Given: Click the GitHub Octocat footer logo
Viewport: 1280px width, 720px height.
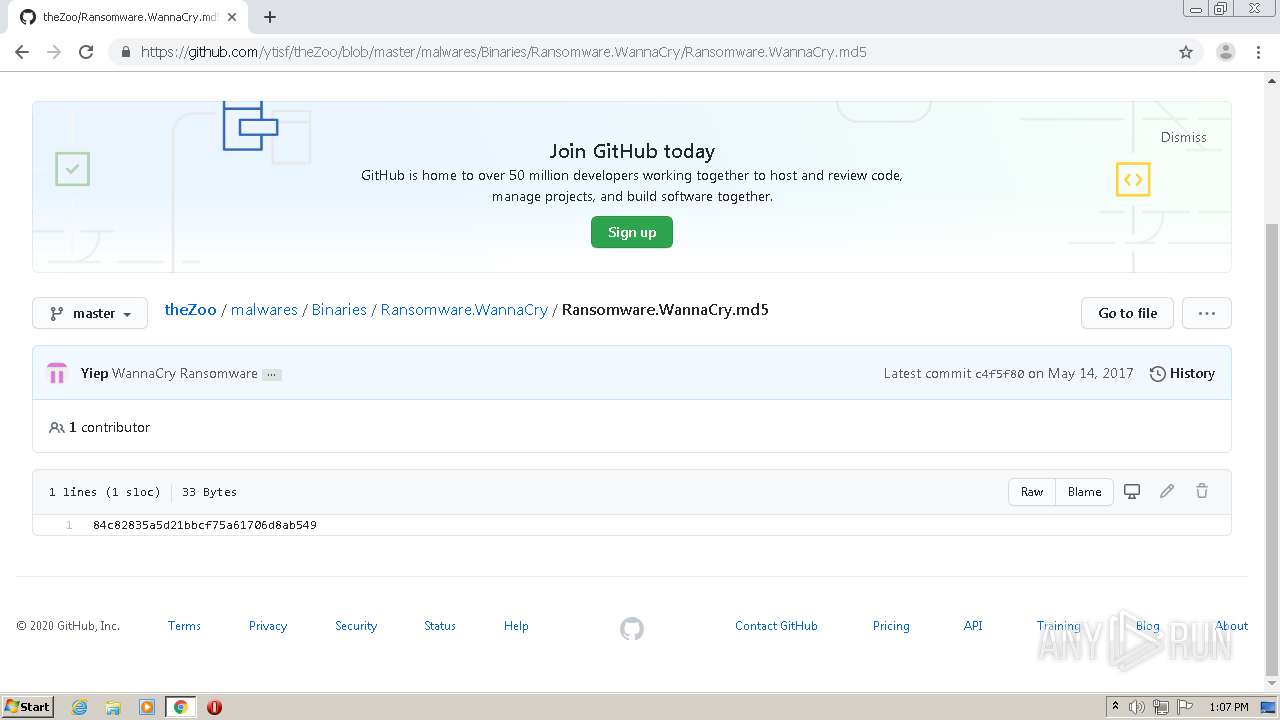Looking at the screenshot, I should pyautogui.click(x=632, y=628).
